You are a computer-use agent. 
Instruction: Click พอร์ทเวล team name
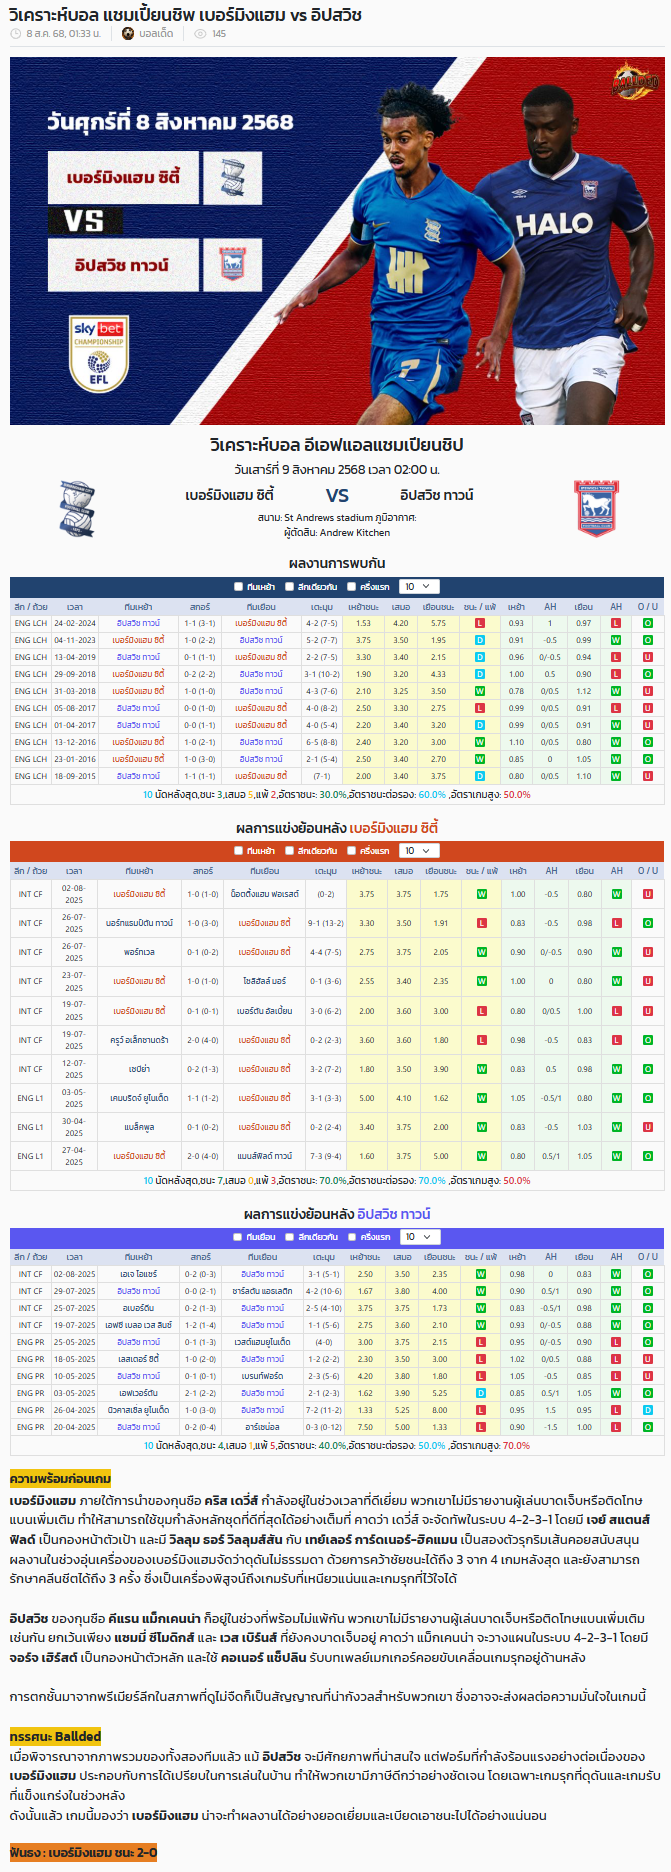point(139,952)
